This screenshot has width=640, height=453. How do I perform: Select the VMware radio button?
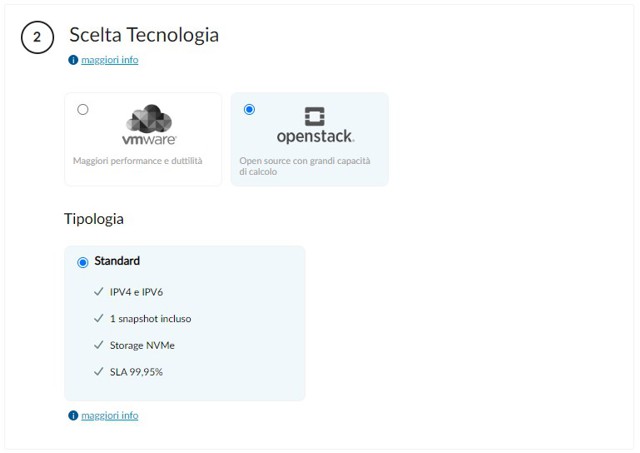[82, 109]
